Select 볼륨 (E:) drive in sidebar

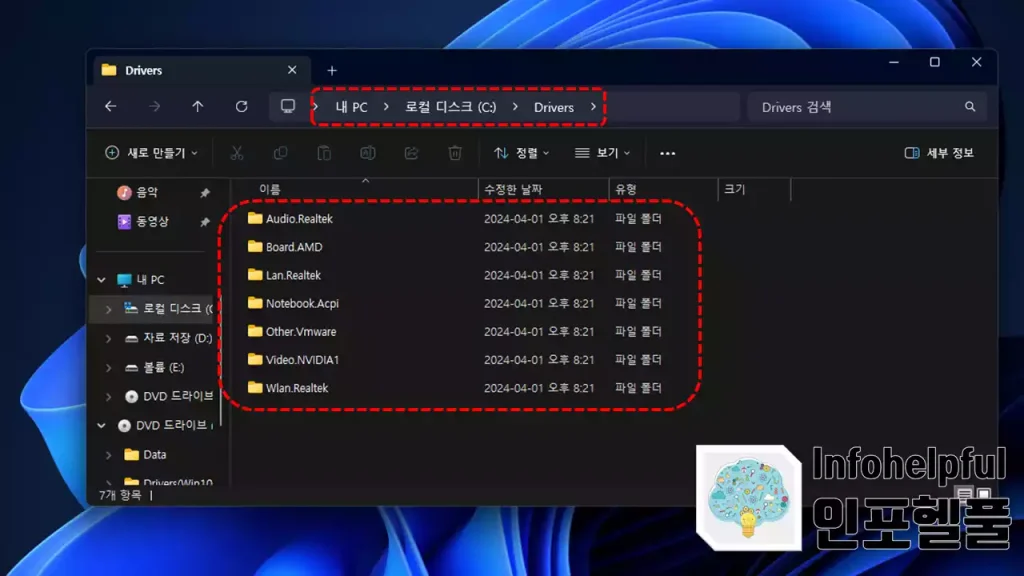point(163,367)
